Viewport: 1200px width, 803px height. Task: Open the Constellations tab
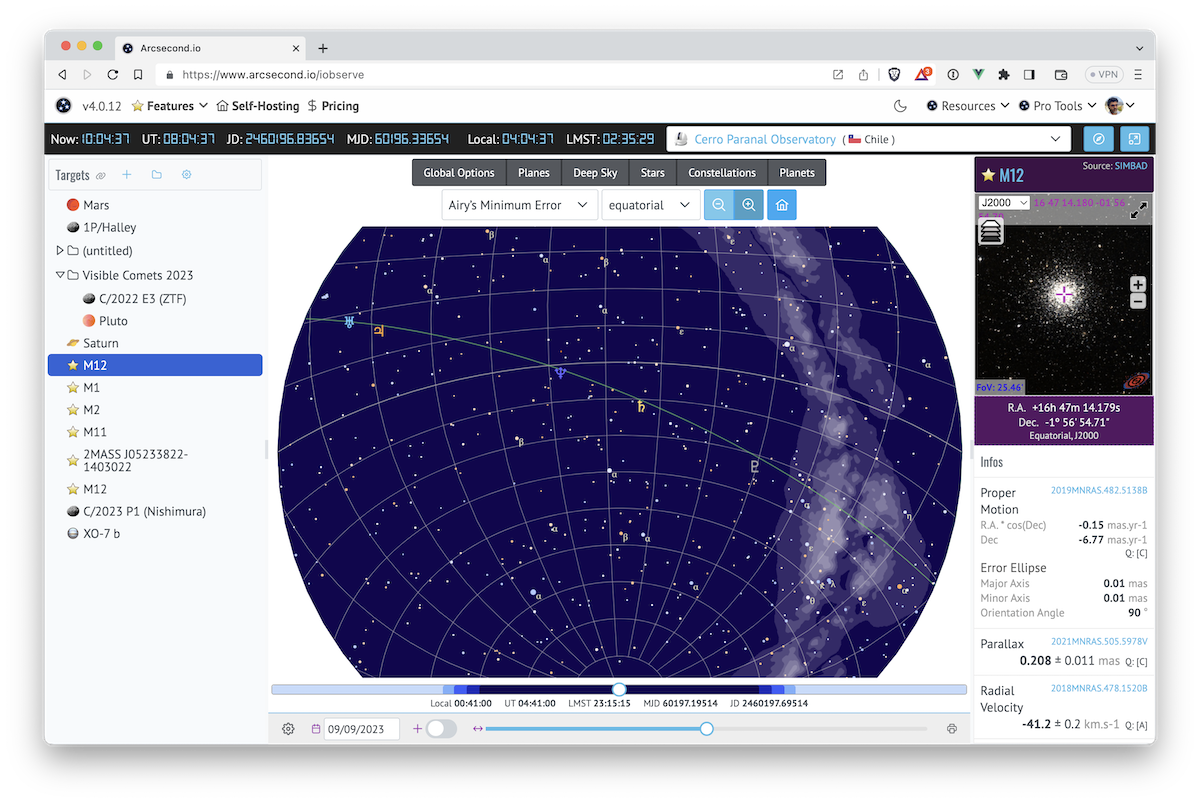point(722,173)
